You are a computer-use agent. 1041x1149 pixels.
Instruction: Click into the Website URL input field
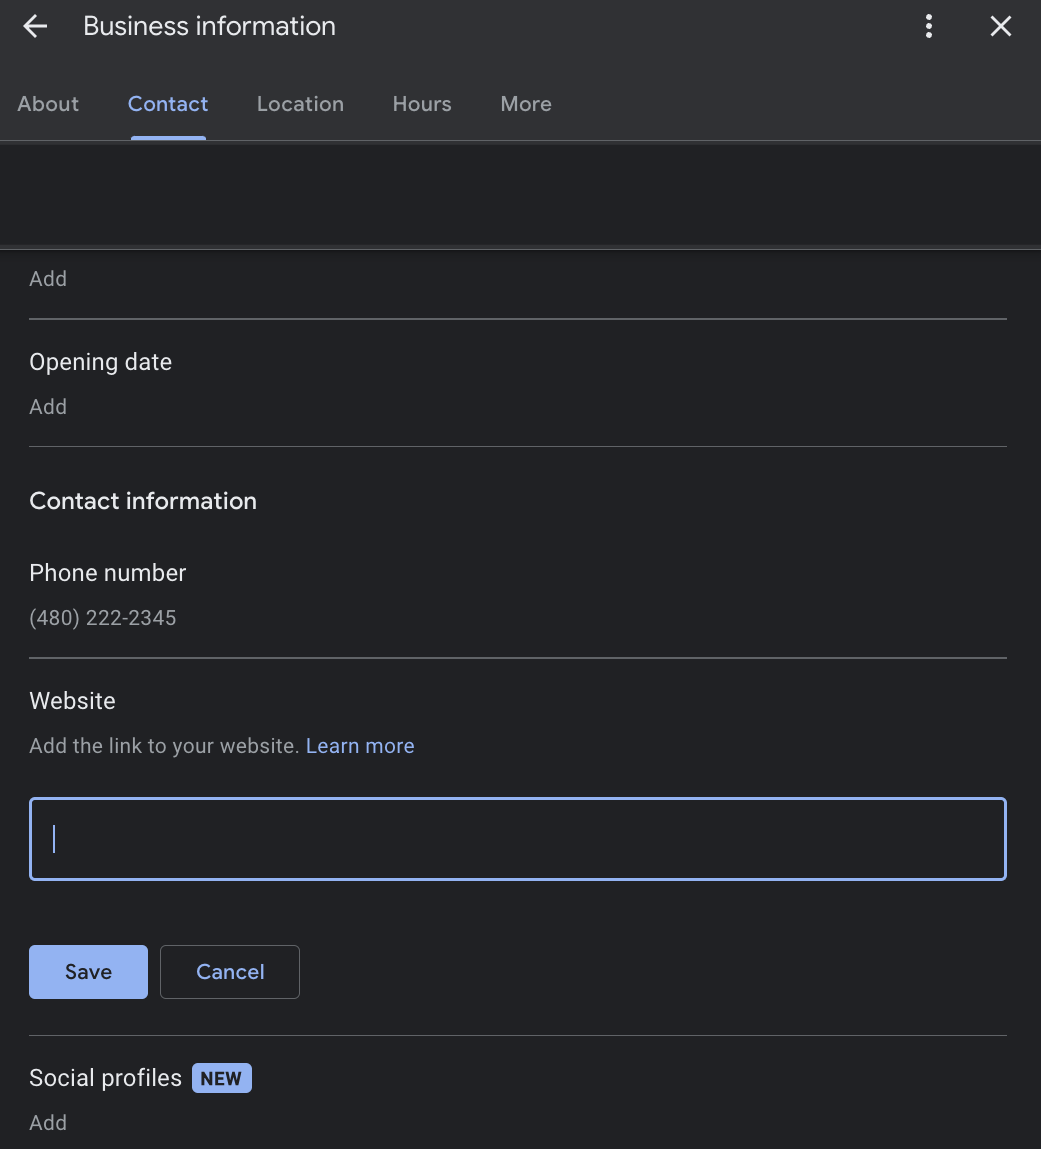pos(518,839)
